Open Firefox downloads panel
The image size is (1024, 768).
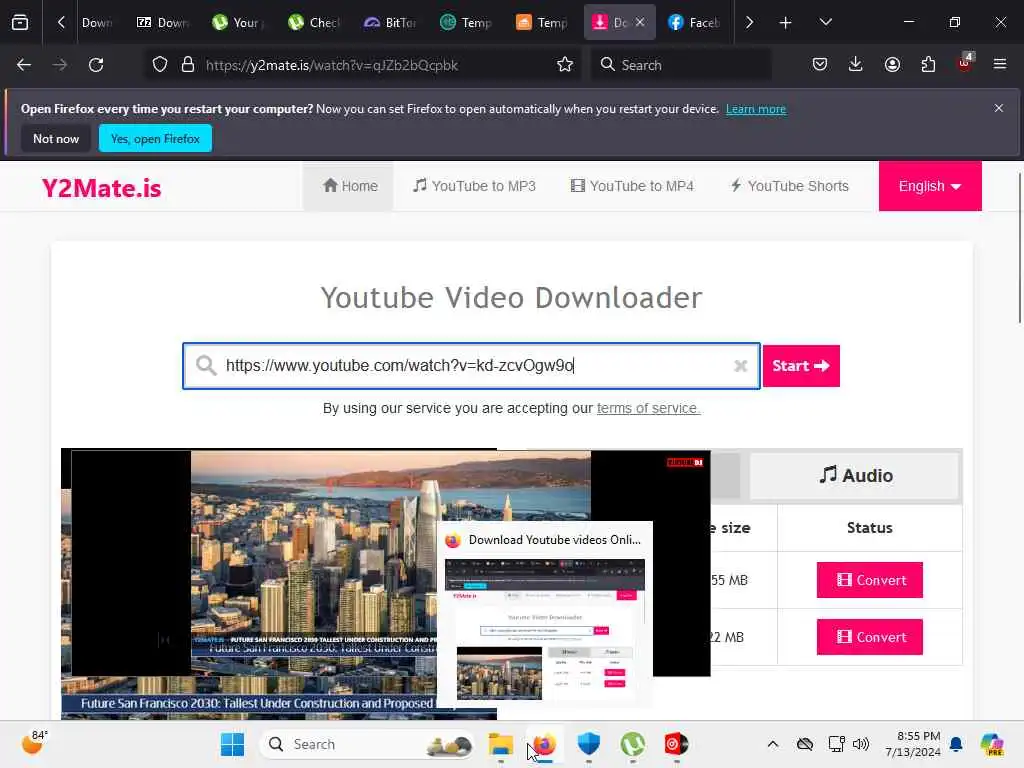(856, 65)
